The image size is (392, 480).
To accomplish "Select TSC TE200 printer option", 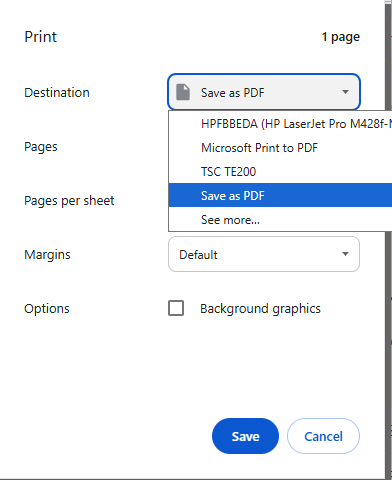I will click(x=280, y=172).
